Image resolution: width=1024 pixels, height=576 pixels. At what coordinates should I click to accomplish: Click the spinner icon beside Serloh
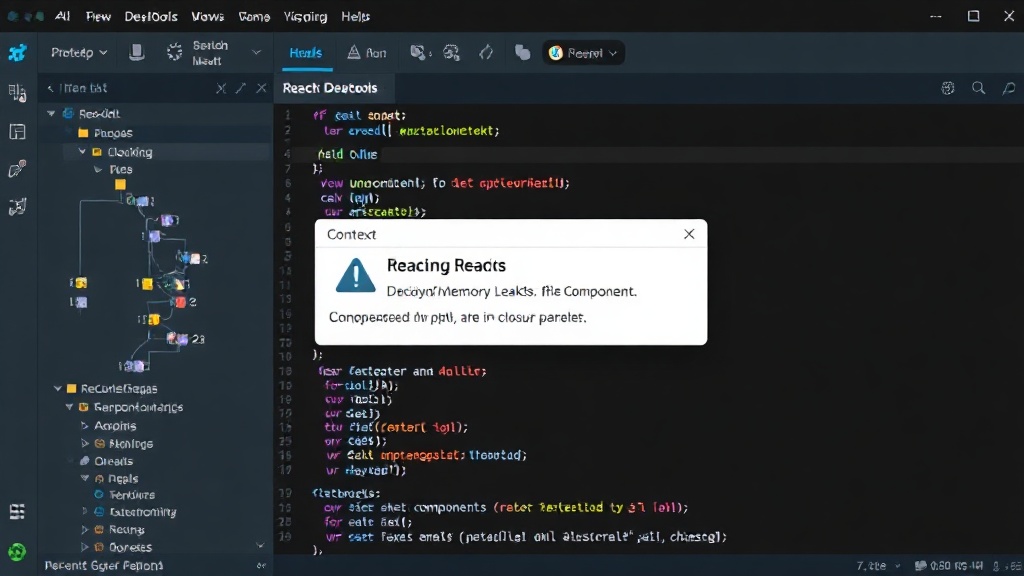[174, 52]
